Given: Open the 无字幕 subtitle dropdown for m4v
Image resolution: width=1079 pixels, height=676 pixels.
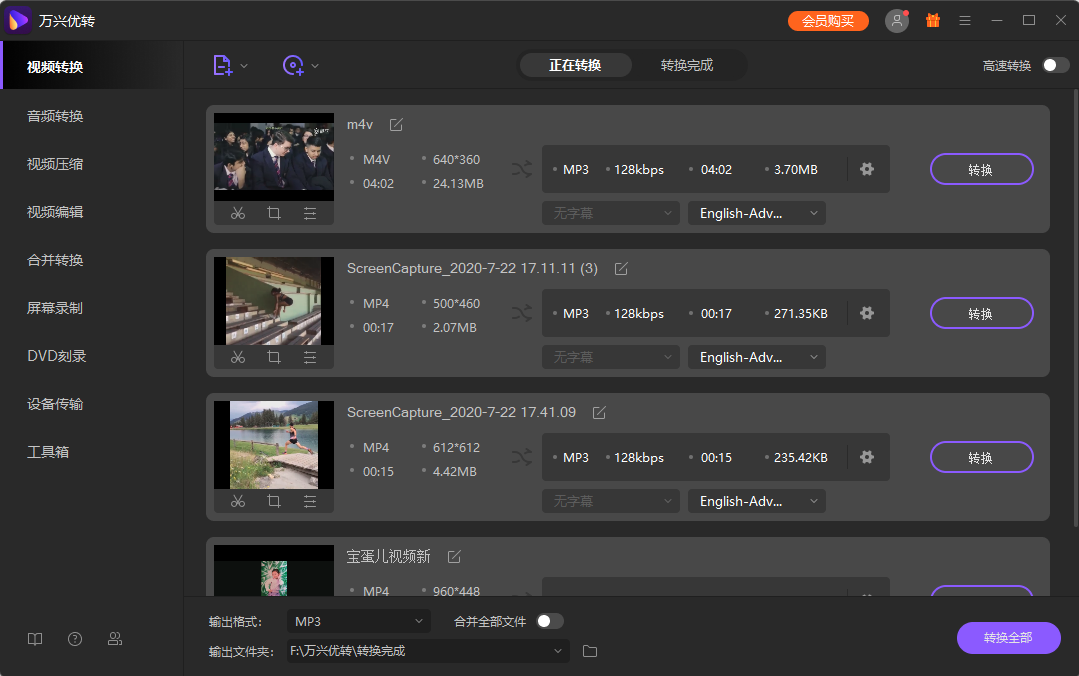Looking at the screenshot, I should click(610, 213).
